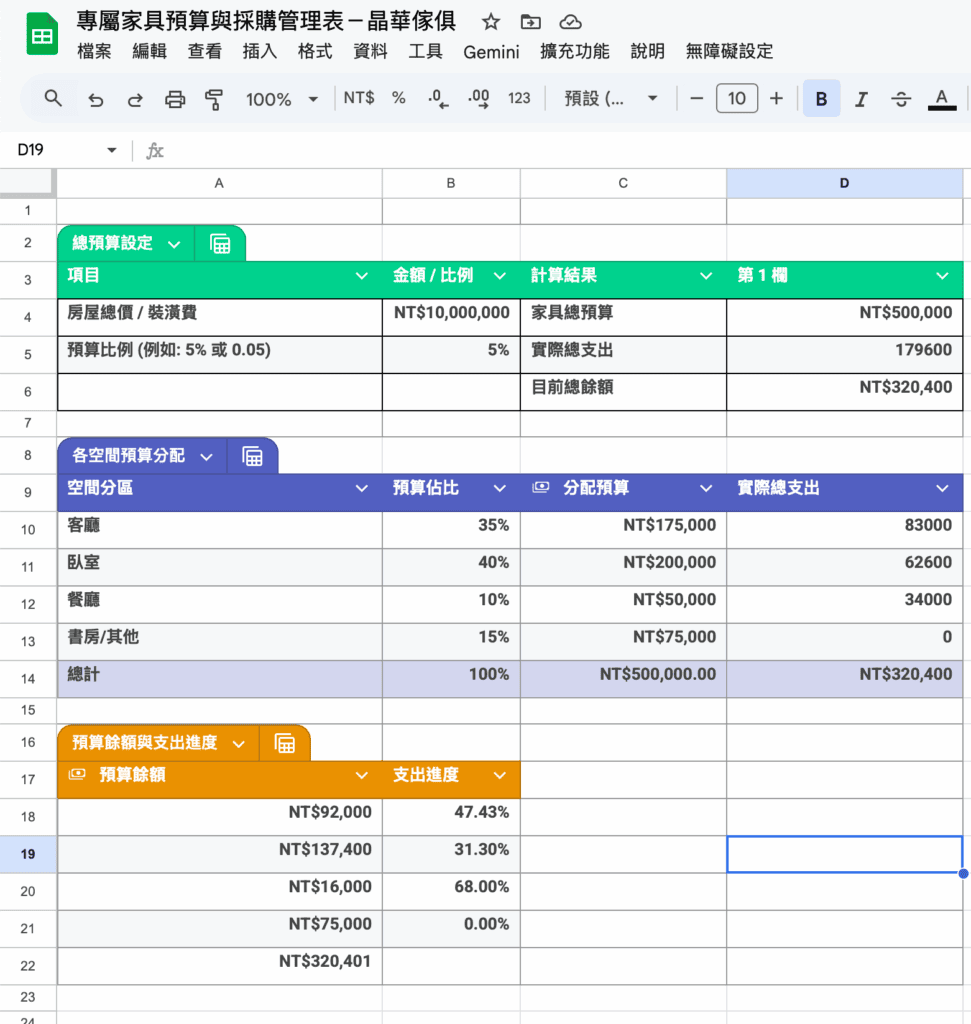This screenshot has height=1024, width=971.
Task: Expand 總預算設定 table options chevron
Action: pyautogui.click(x=174, y=244)
